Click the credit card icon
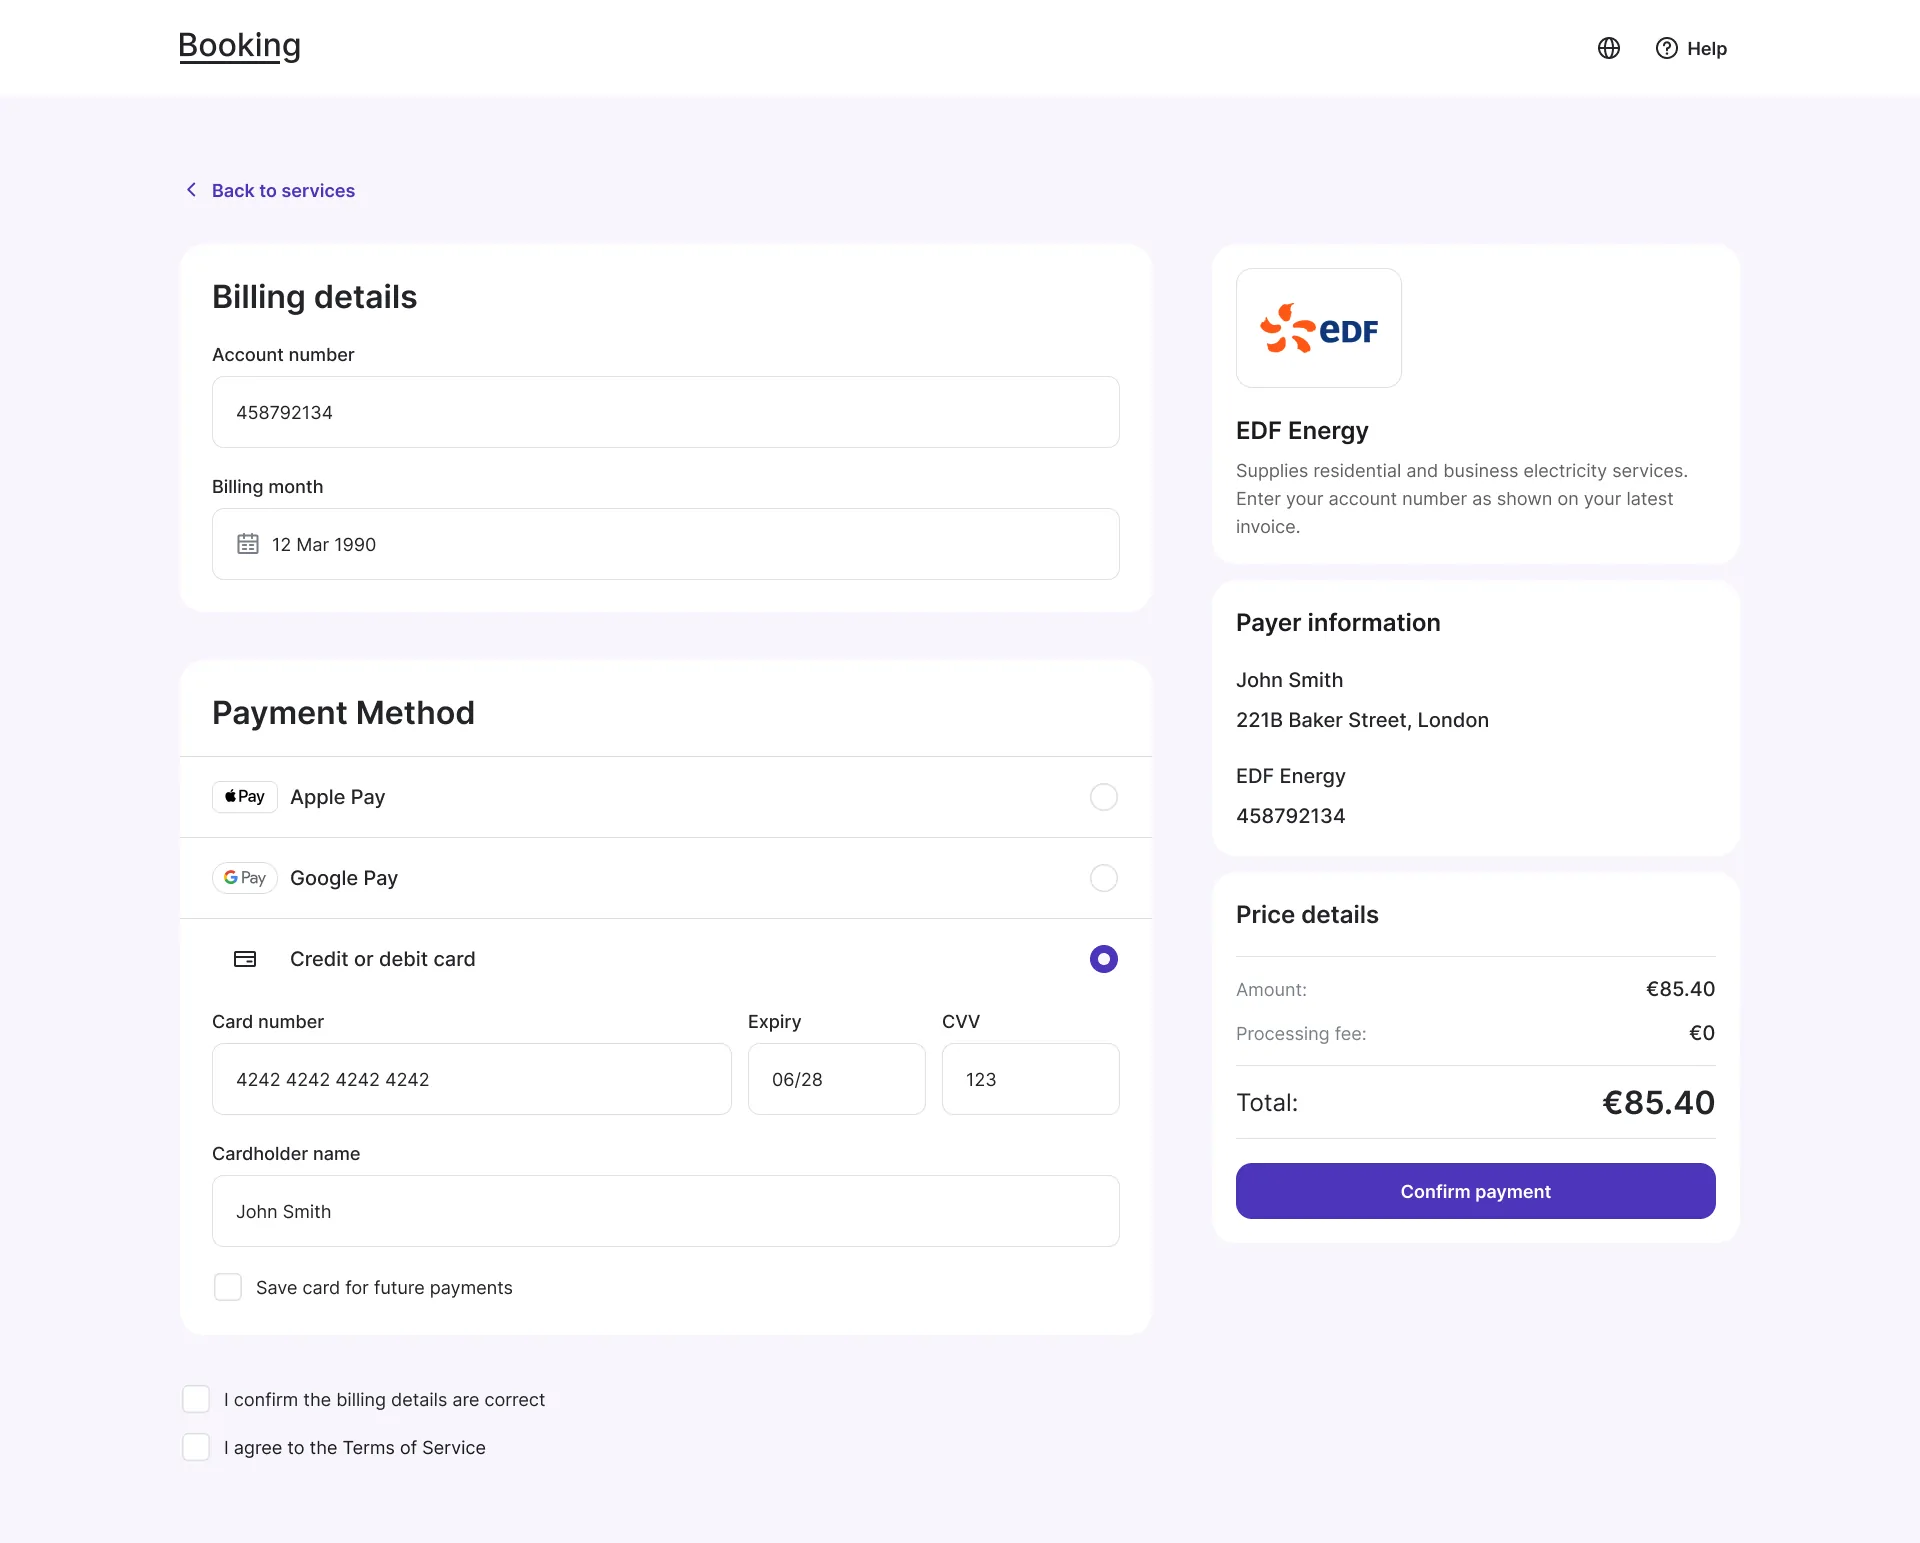 coord(245,959)
